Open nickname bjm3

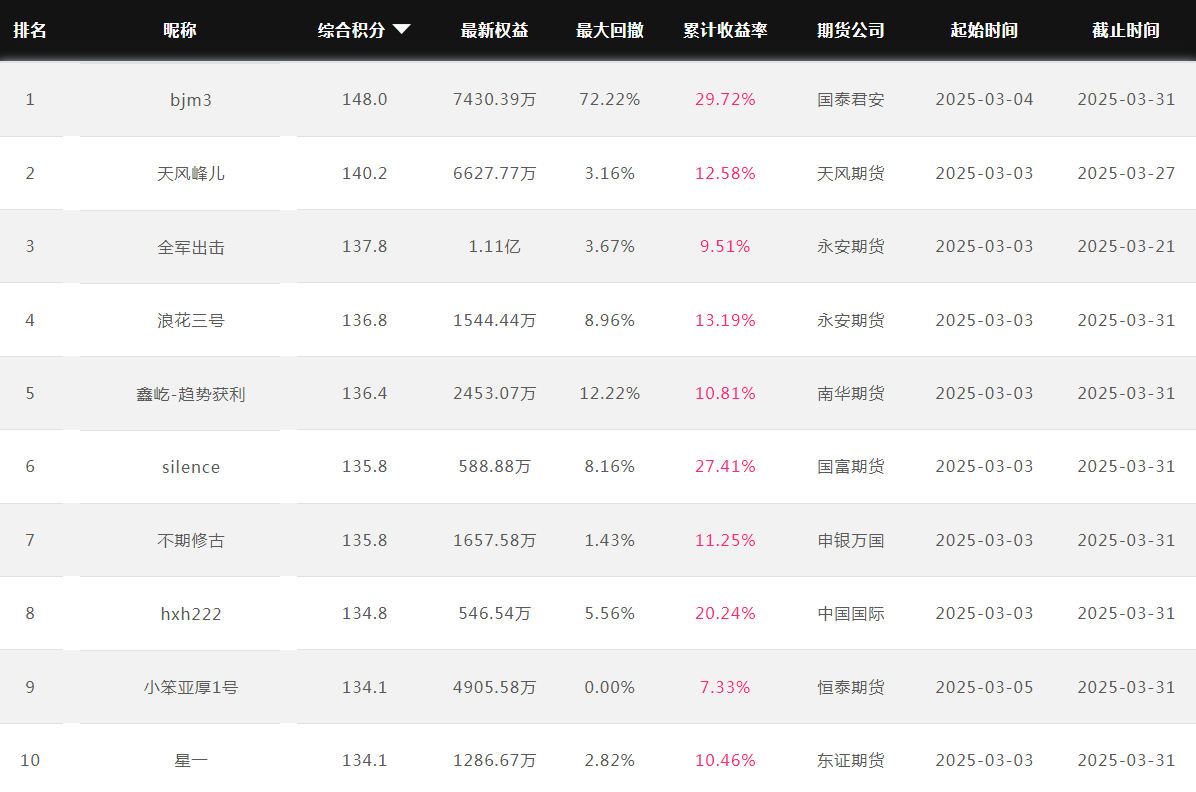tap(191, 100)
